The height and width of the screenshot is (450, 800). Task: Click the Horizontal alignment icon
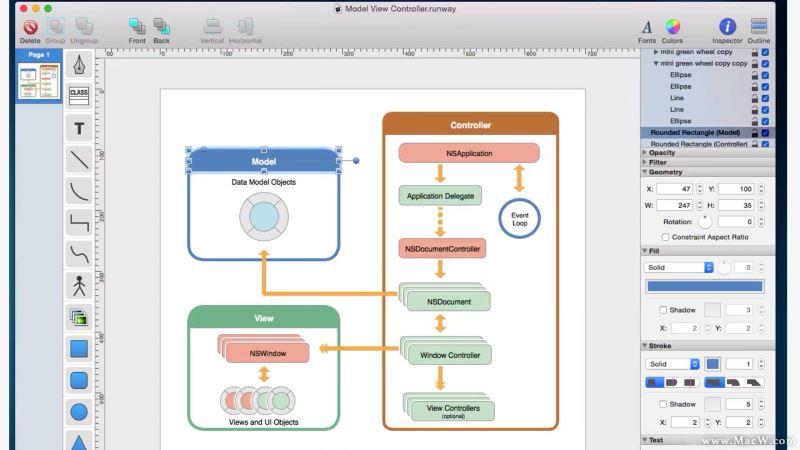[x=245, y=27]
